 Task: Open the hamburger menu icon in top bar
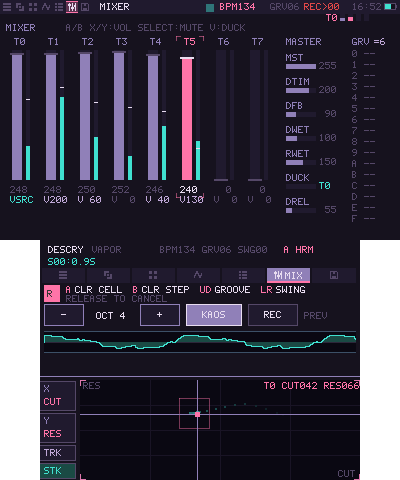click(7, 7)
